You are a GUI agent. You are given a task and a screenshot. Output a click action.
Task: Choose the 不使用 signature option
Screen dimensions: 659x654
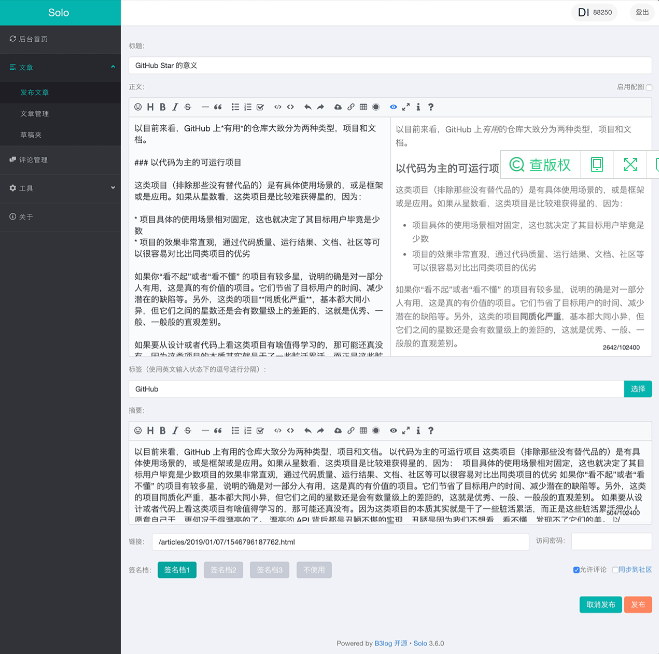[314, 570]
